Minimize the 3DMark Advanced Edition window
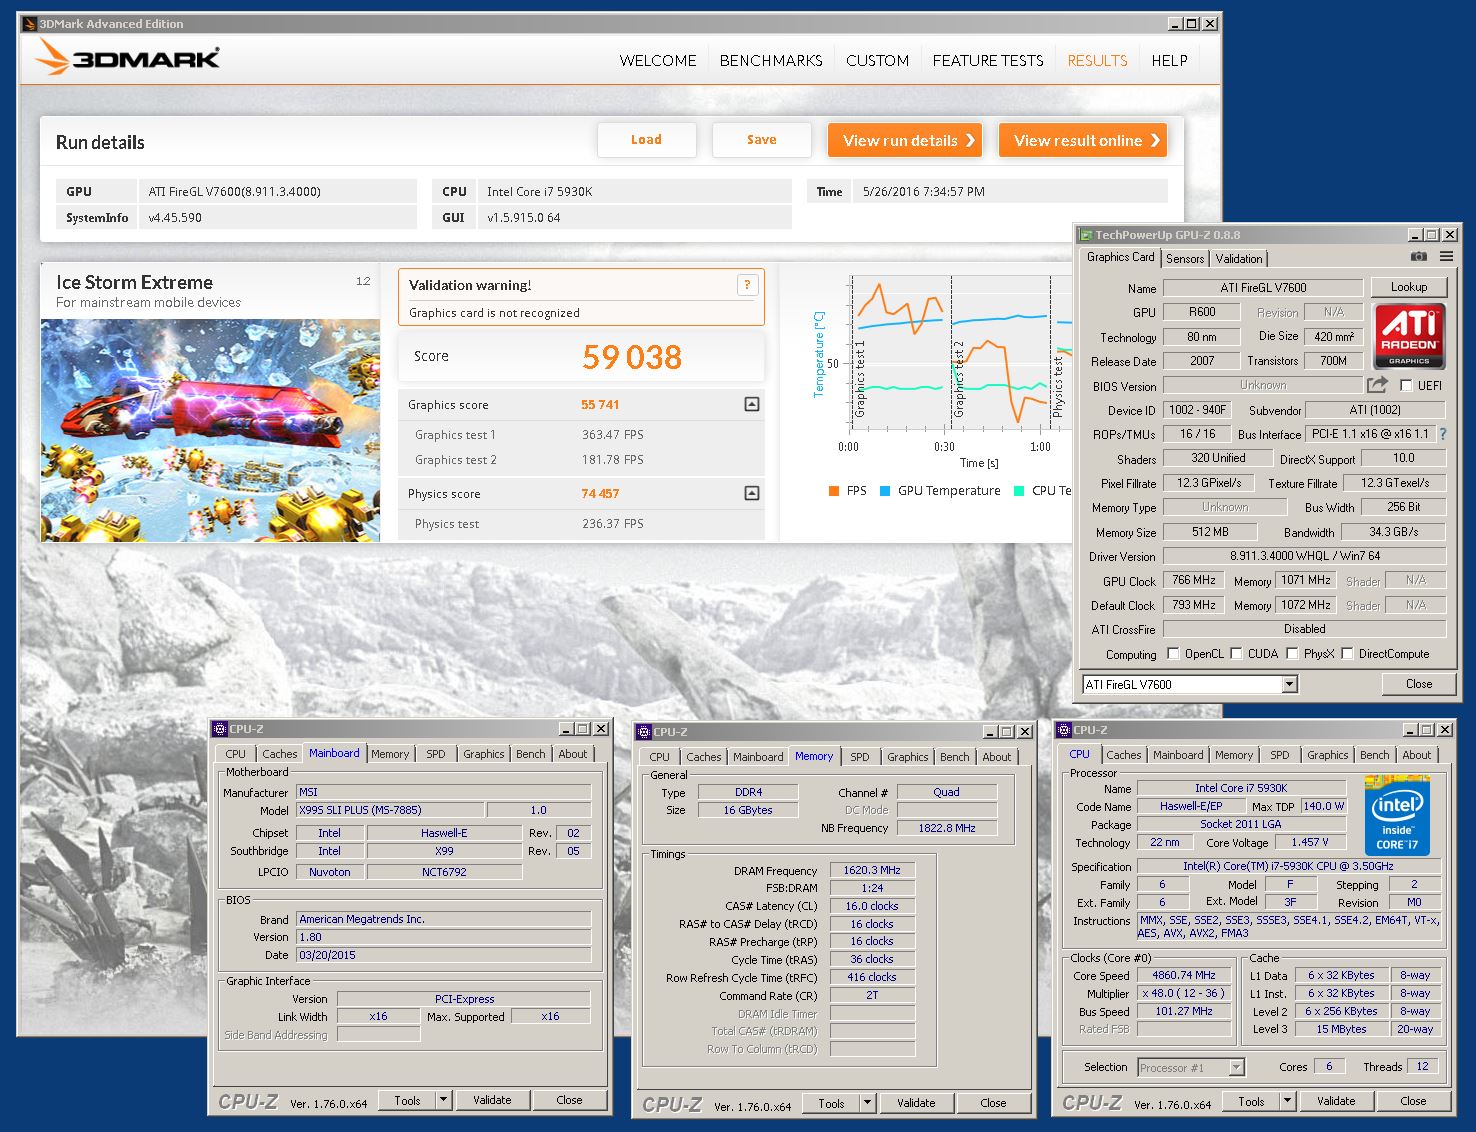The image size is (1476, 1132). 1175,23
